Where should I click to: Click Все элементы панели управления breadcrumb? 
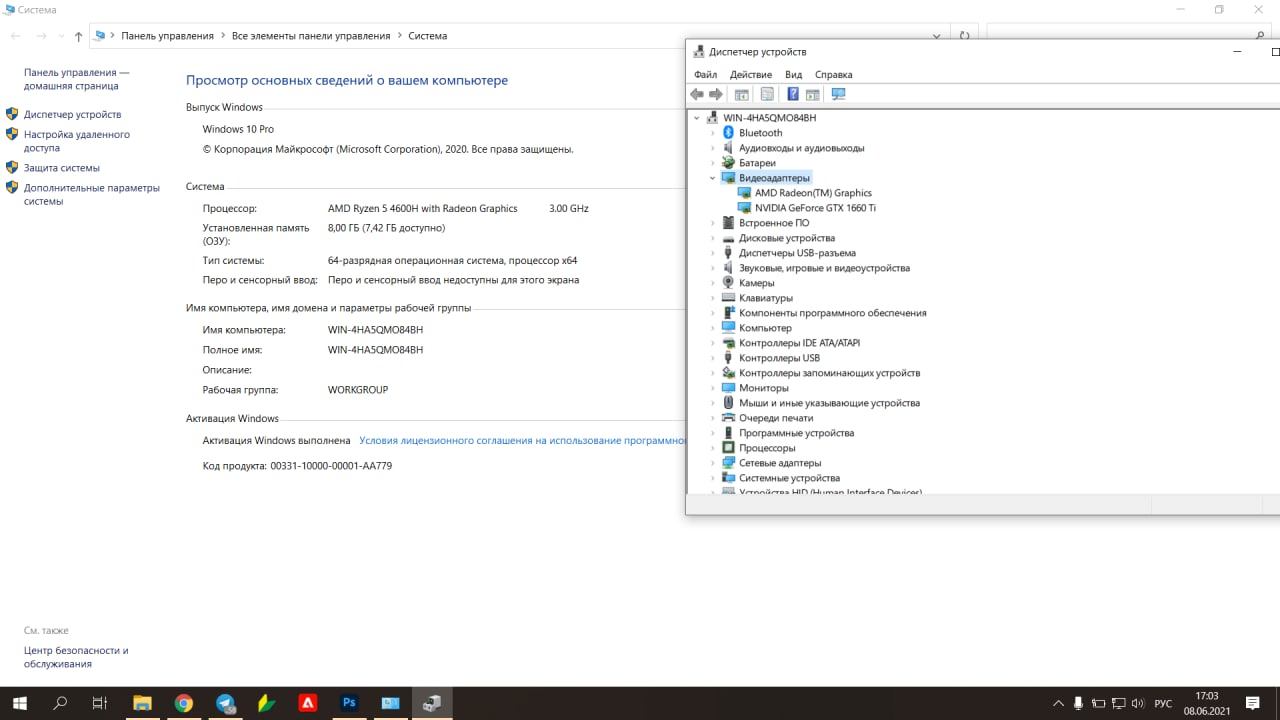(311, 36)
